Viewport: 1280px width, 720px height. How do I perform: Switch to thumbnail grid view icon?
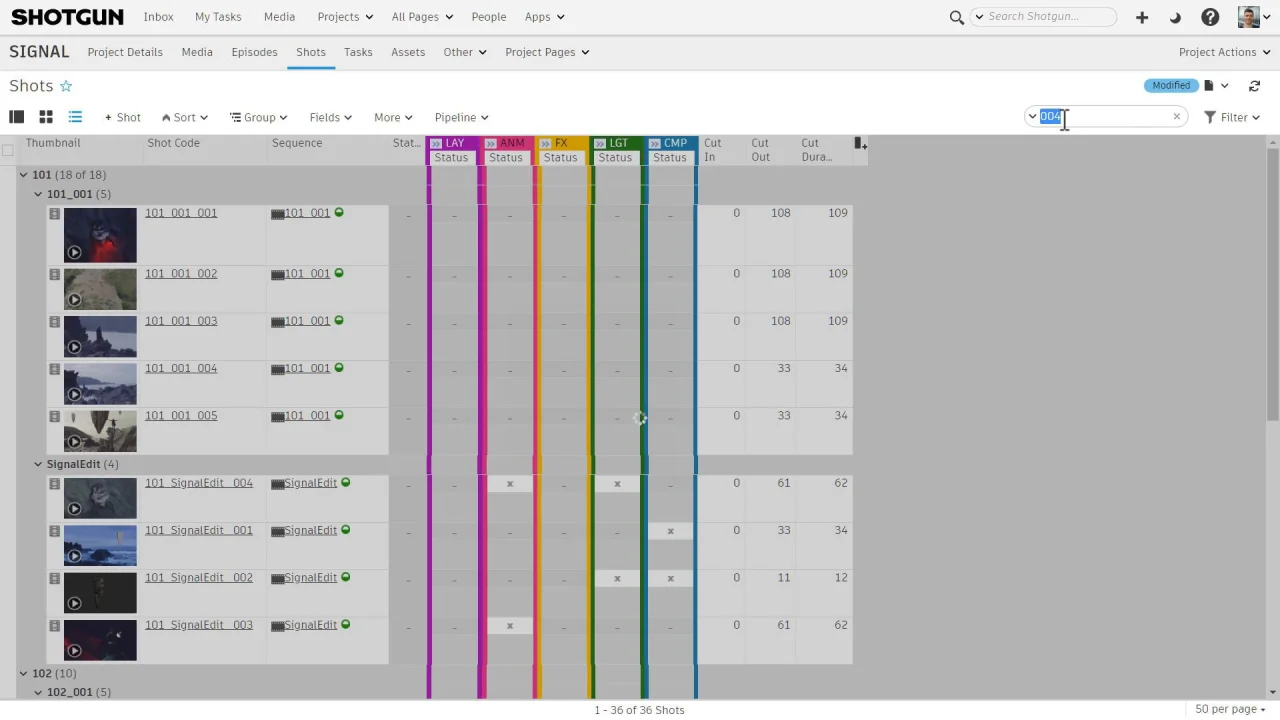click(x=46, y=117)
